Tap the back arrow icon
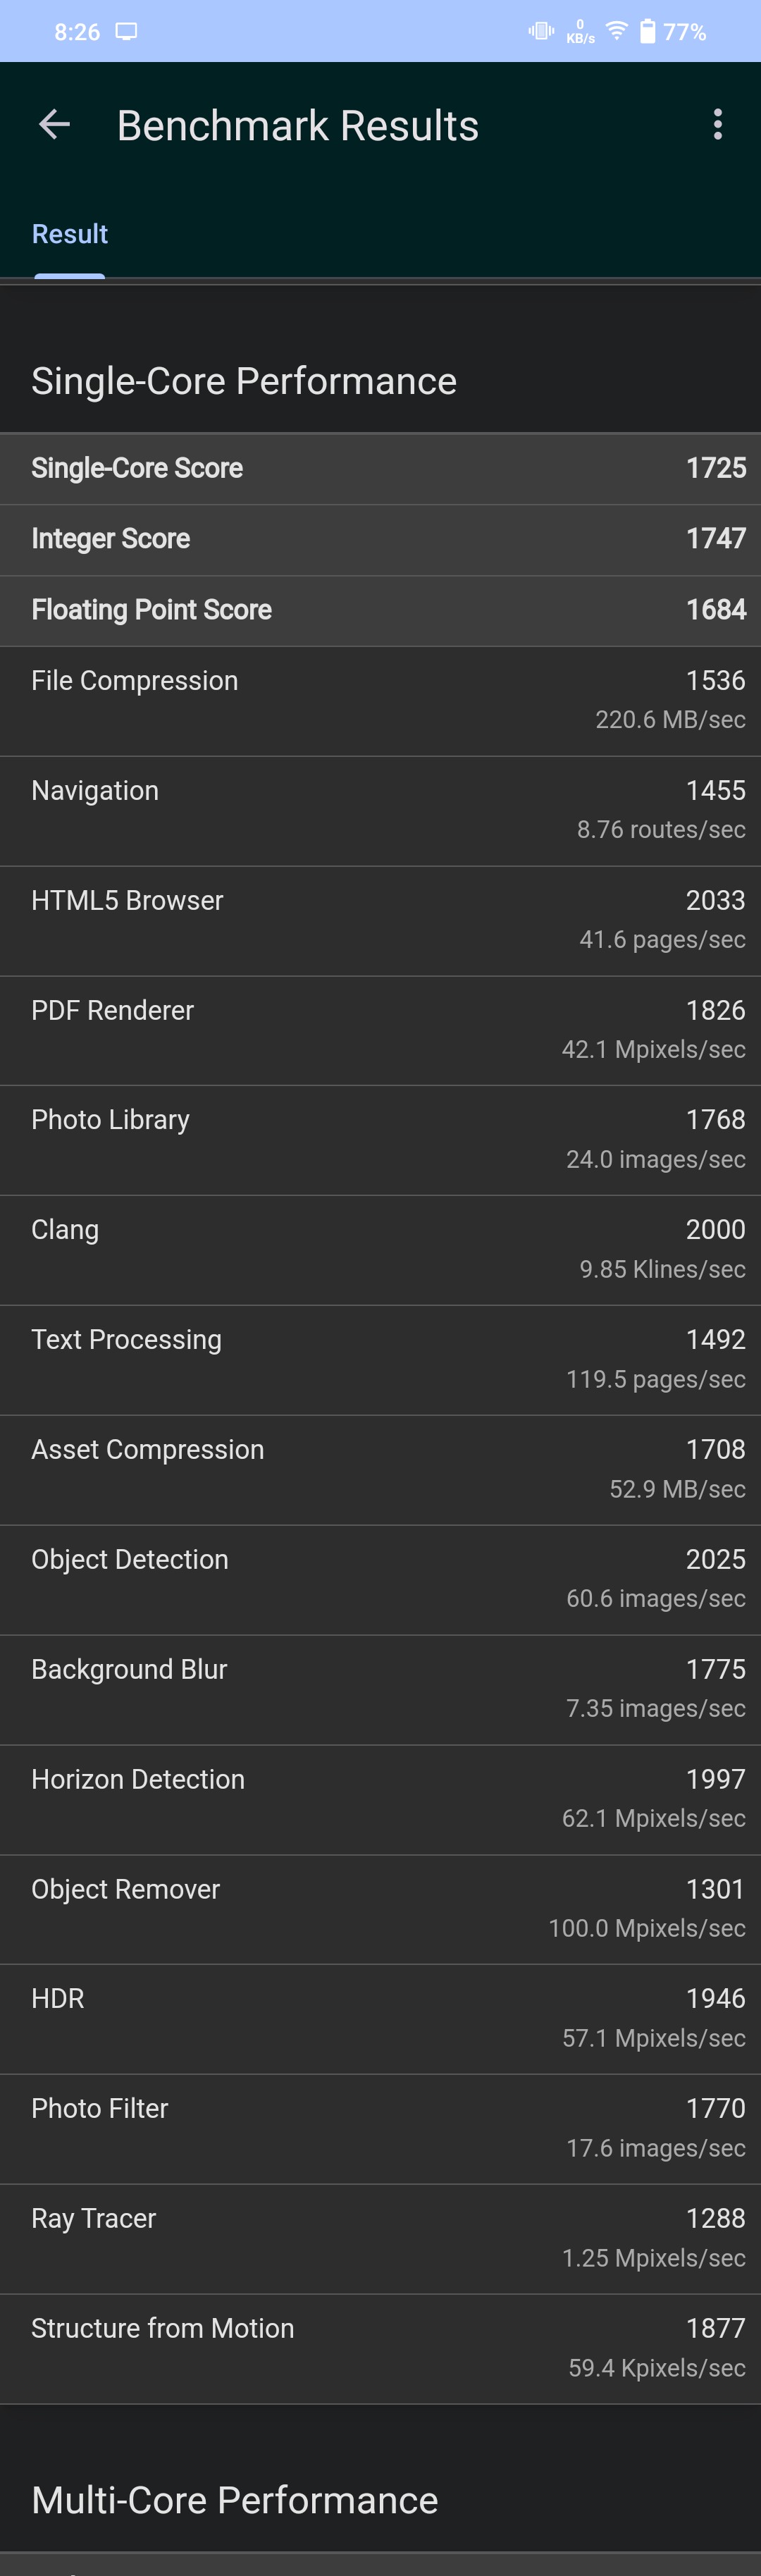The height and width of the screenshot is (2576, 761). point(54,125)
